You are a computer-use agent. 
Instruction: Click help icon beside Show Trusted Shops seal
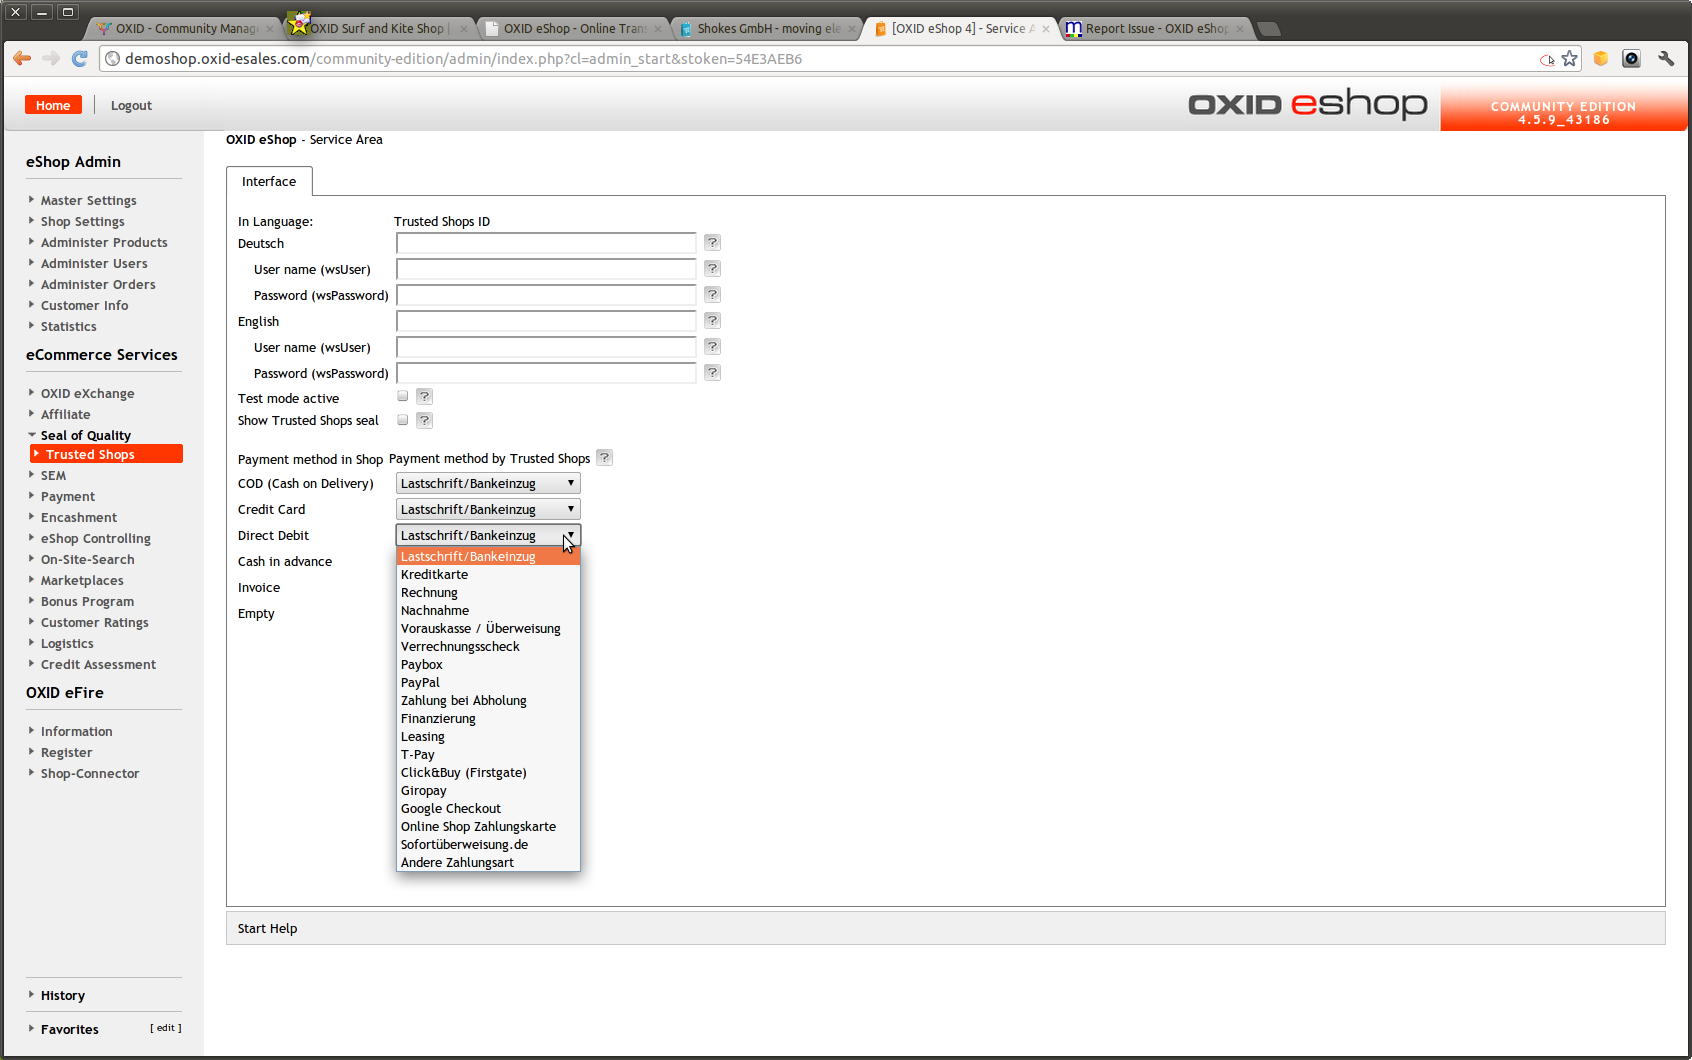pyautogui.click(x=425, y=420)
